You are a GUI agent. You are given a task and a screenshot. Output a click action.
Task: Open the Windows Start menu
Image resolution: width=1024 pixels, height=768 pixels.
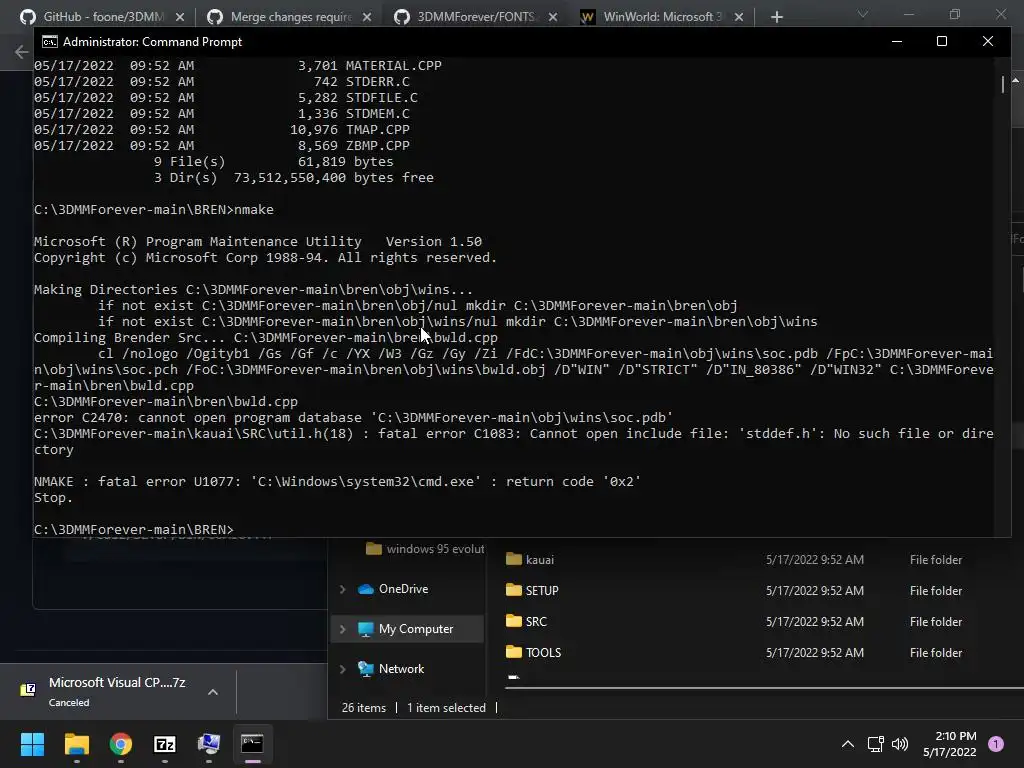[32, 744]
